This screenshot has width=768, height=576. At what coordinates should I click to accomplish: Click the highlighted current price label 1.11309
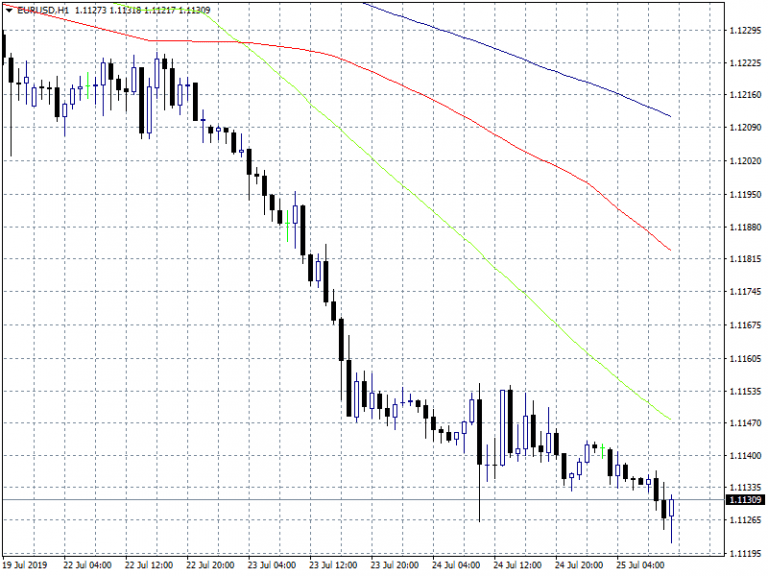click(x=745, y=499)
